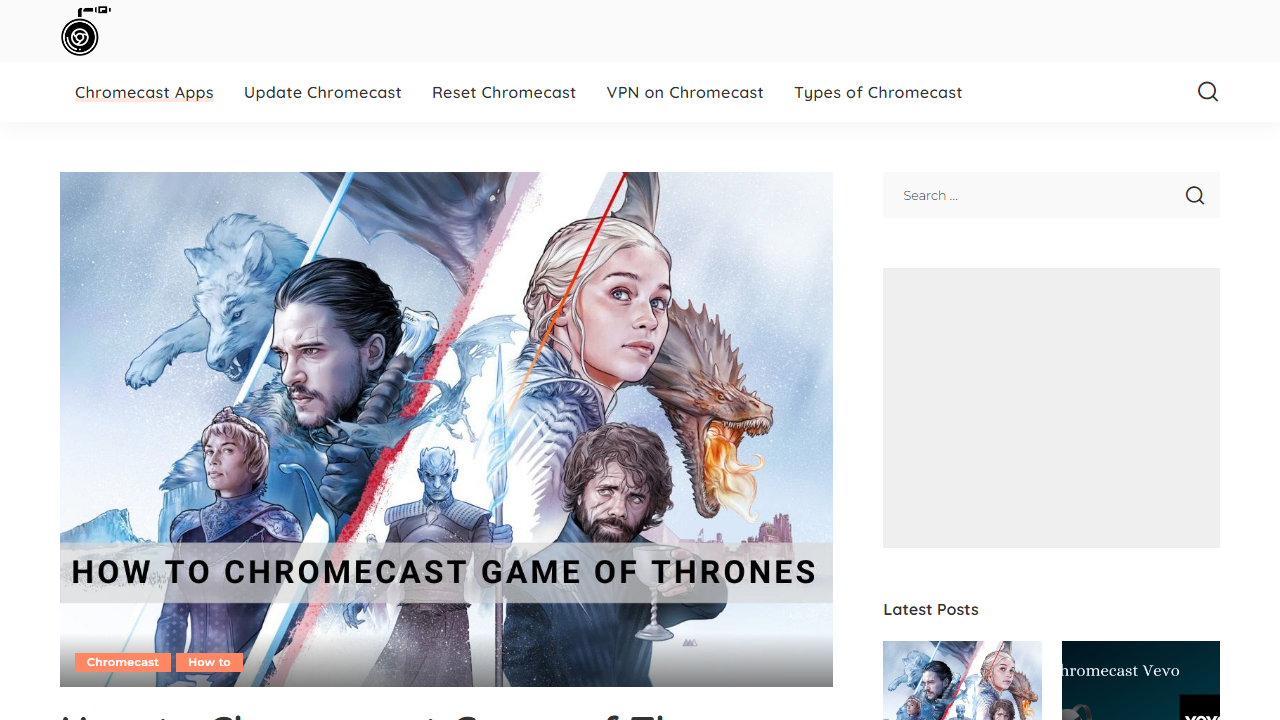Viewport: 1280px width, 720px height.
Task: Open the Chromecast Apps menu item
Action: (144, 92)
